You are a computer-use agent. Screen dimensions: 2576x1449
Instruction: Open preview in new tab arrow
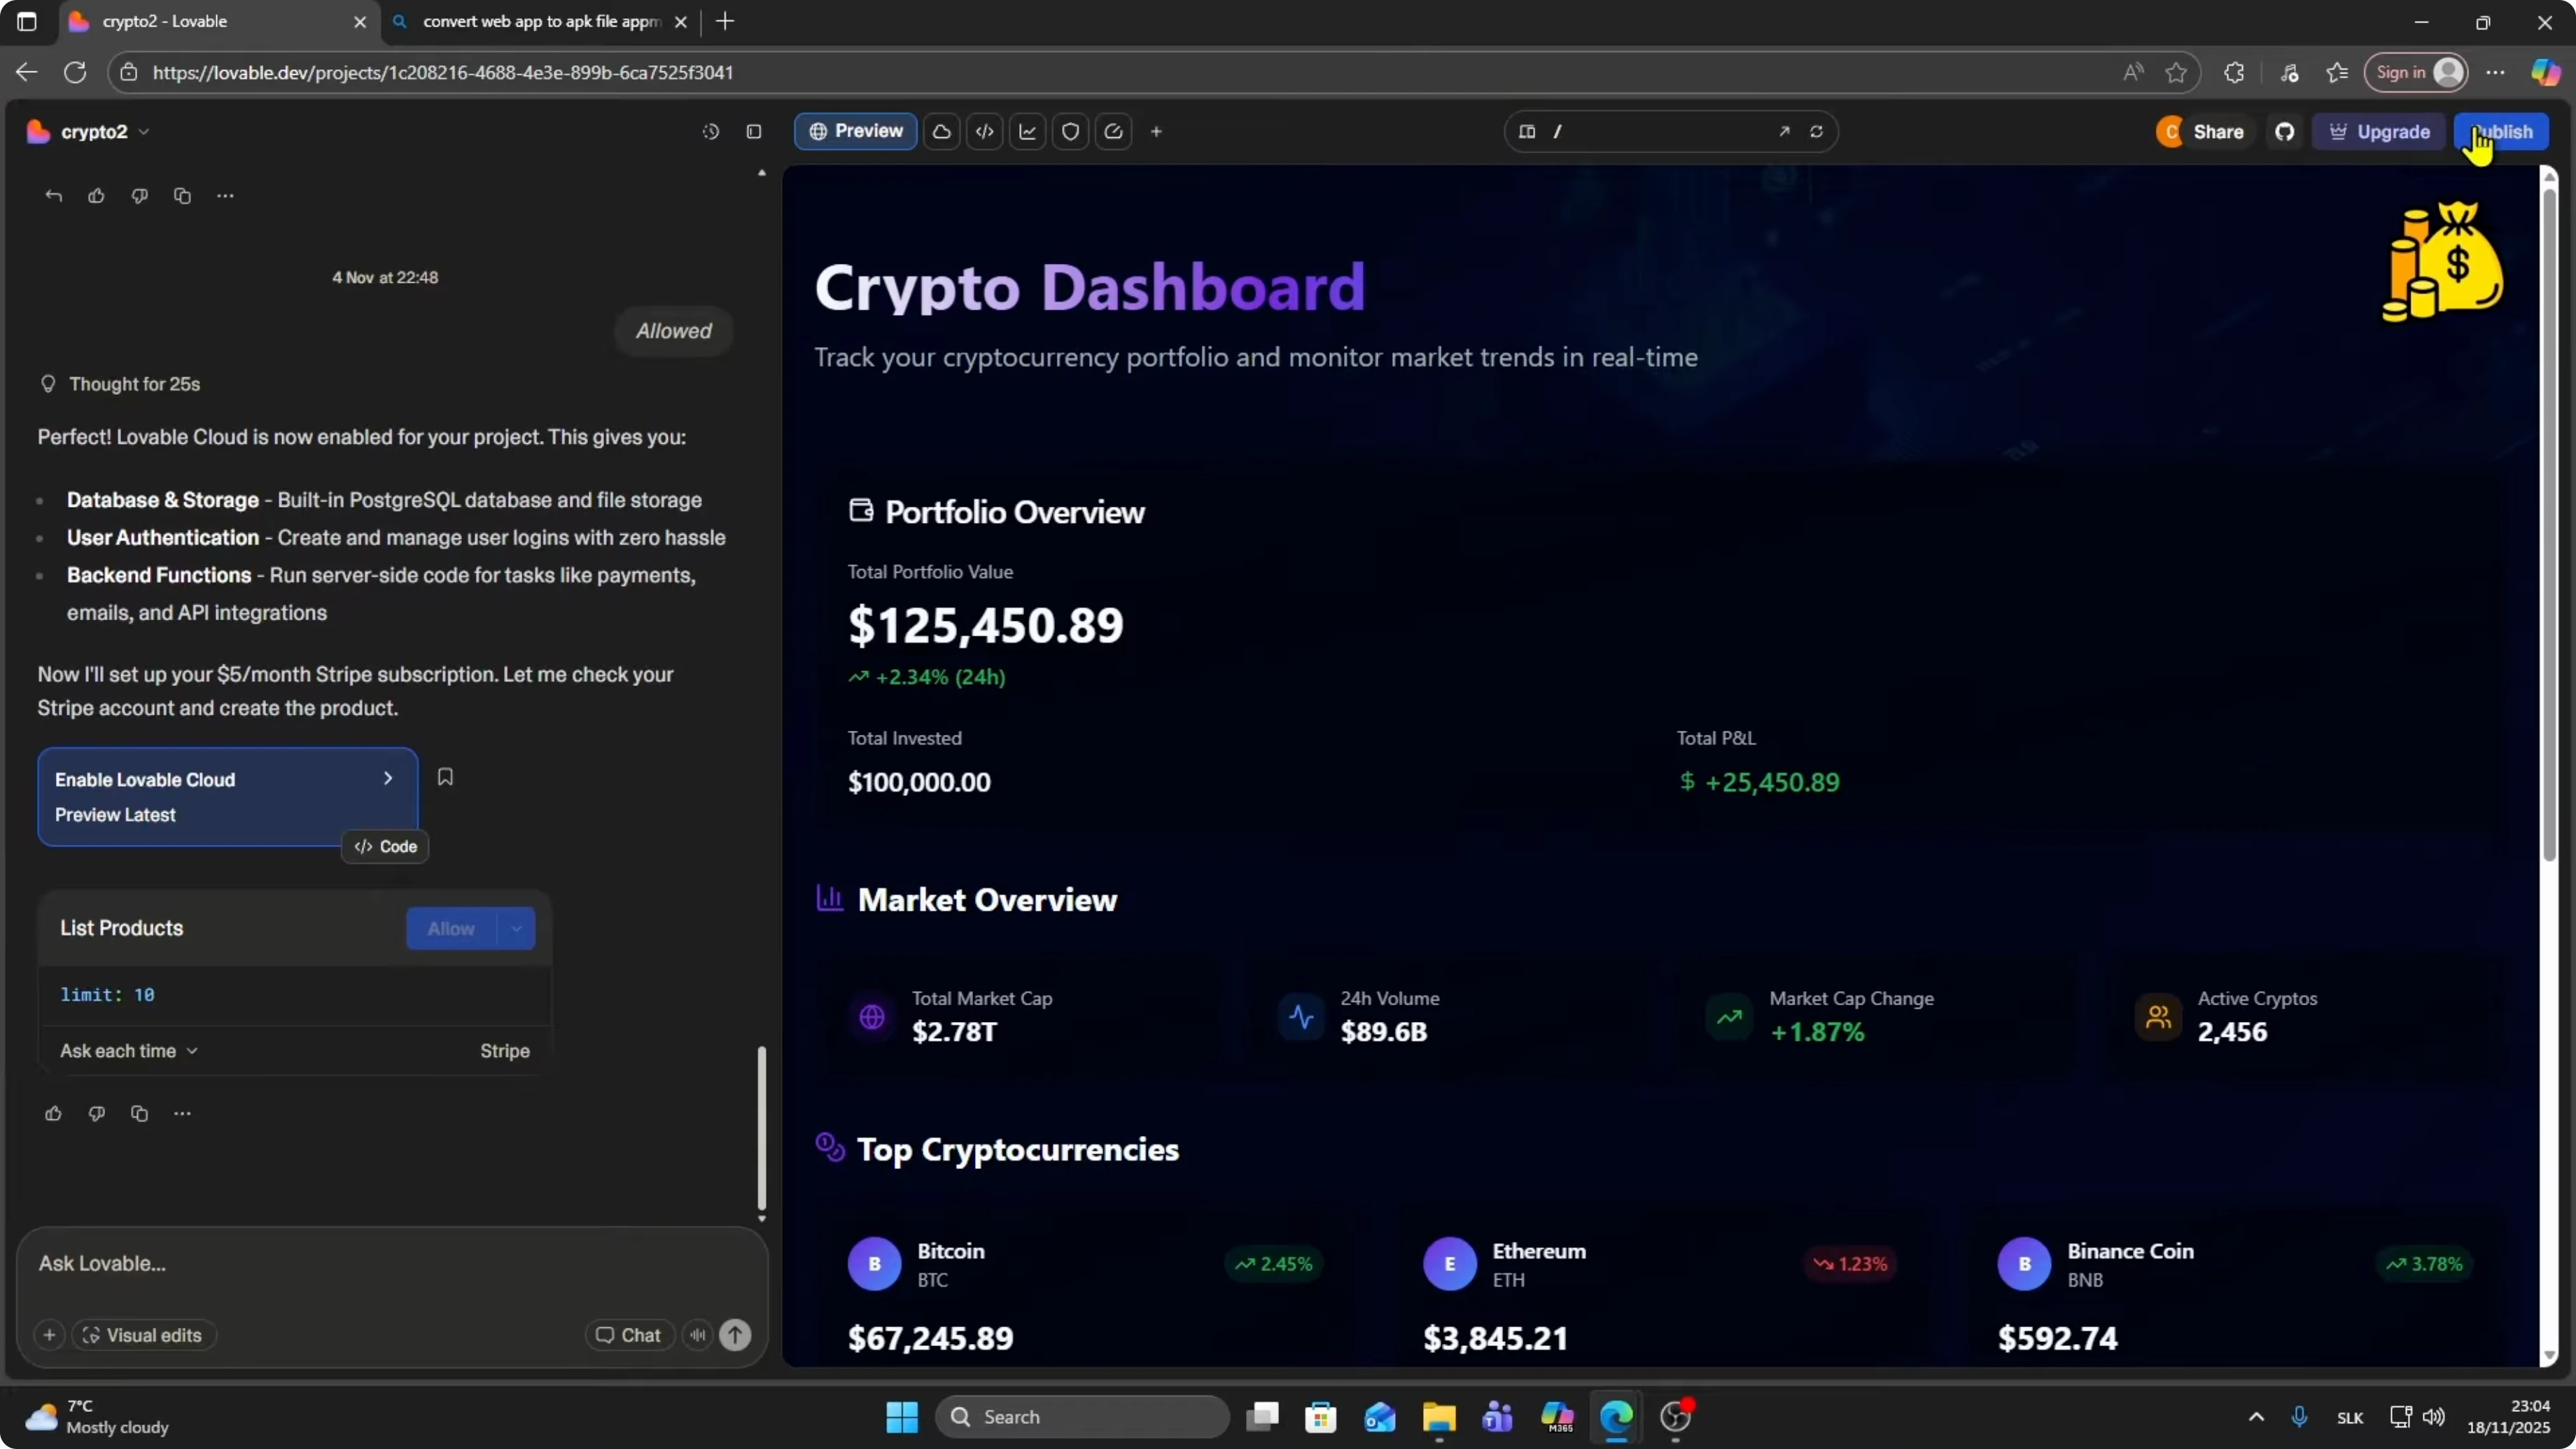pyautogui.click(x=1784, y=131)
